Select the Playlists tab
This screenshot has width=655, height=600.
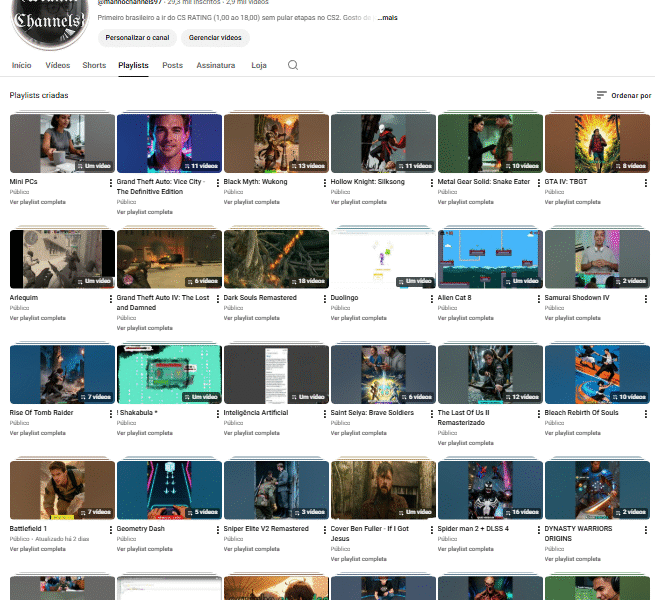pos(133,65)
